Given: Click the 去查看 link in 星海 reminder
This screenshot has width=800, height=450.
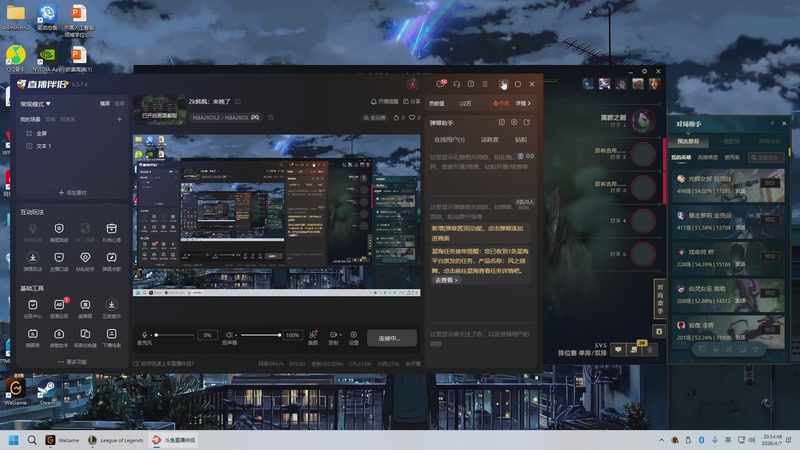Looking at the screenshot, I should [x=446, y=280].
